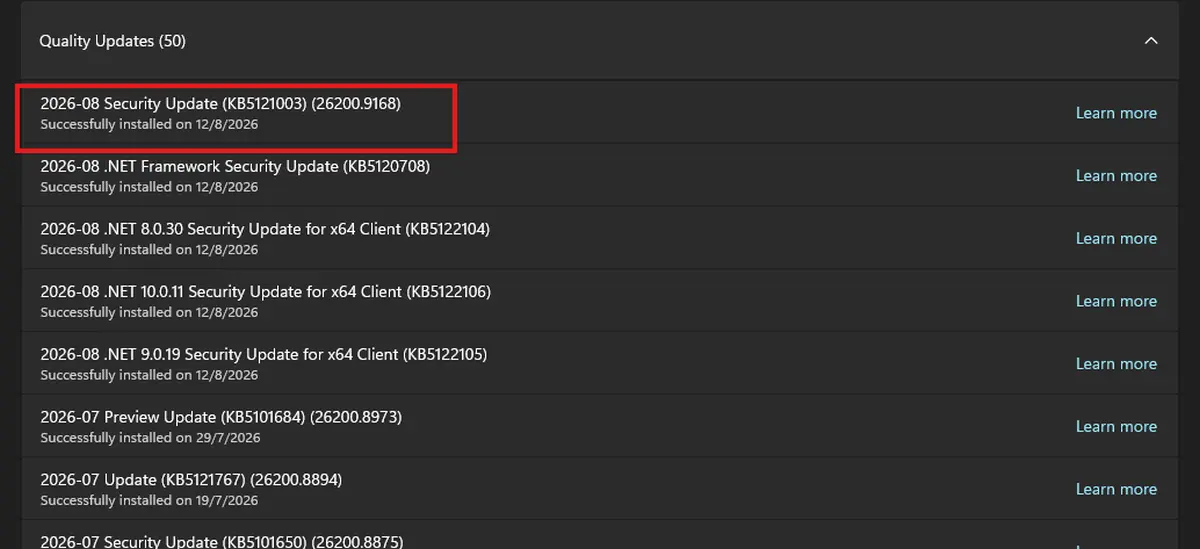Select 2026-08 Security Update (KB5121003) title

click(220, 103)
